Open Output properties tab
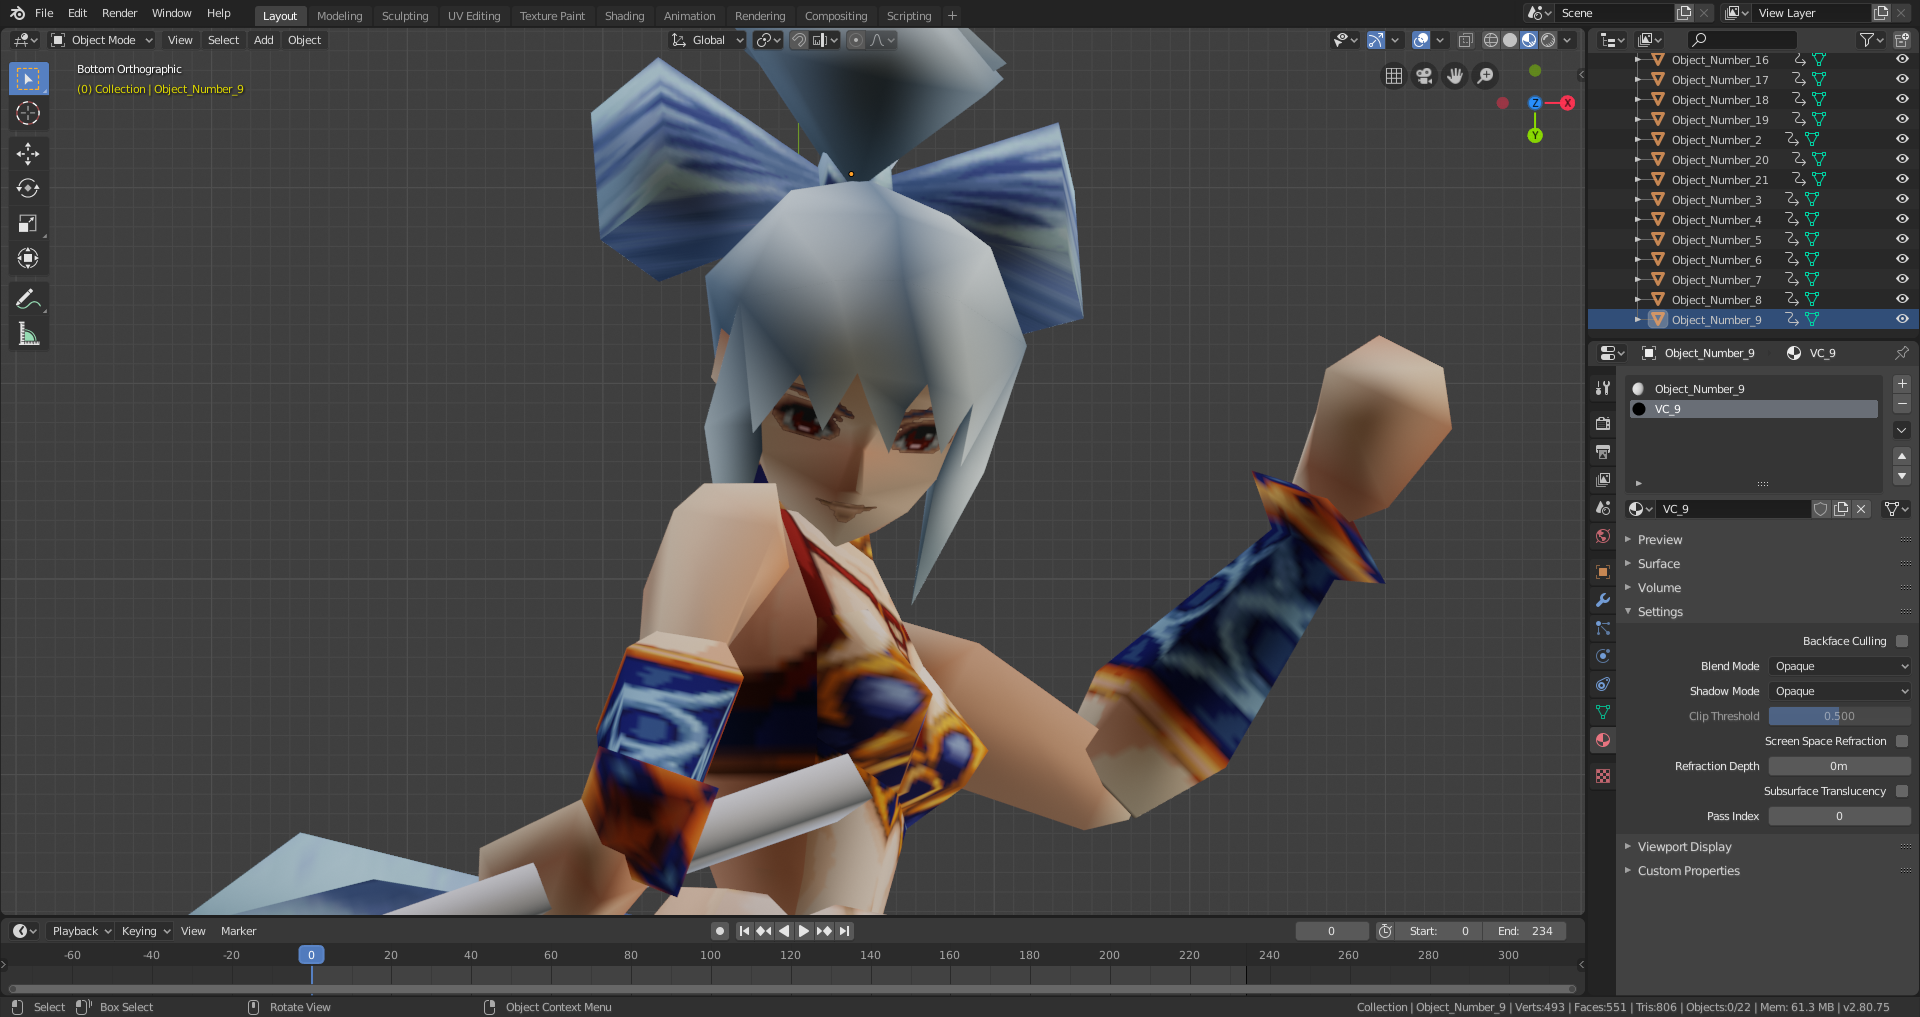The width and height of the screenshot is (1920, 1017). [1603, 452]
